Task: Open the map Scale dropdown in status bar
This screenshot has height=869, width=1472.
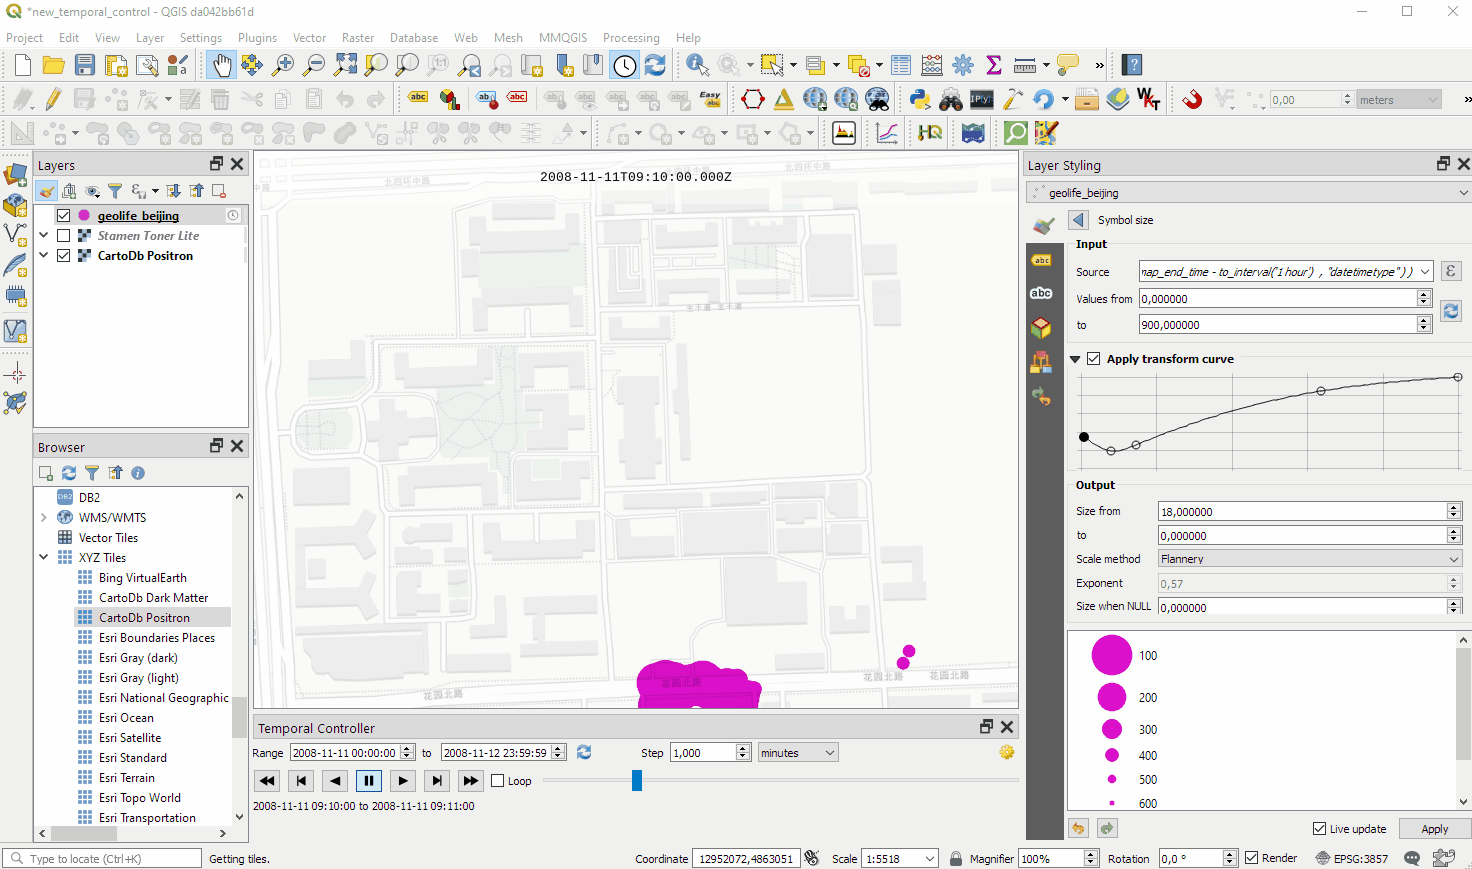Action: coord(930,859)
